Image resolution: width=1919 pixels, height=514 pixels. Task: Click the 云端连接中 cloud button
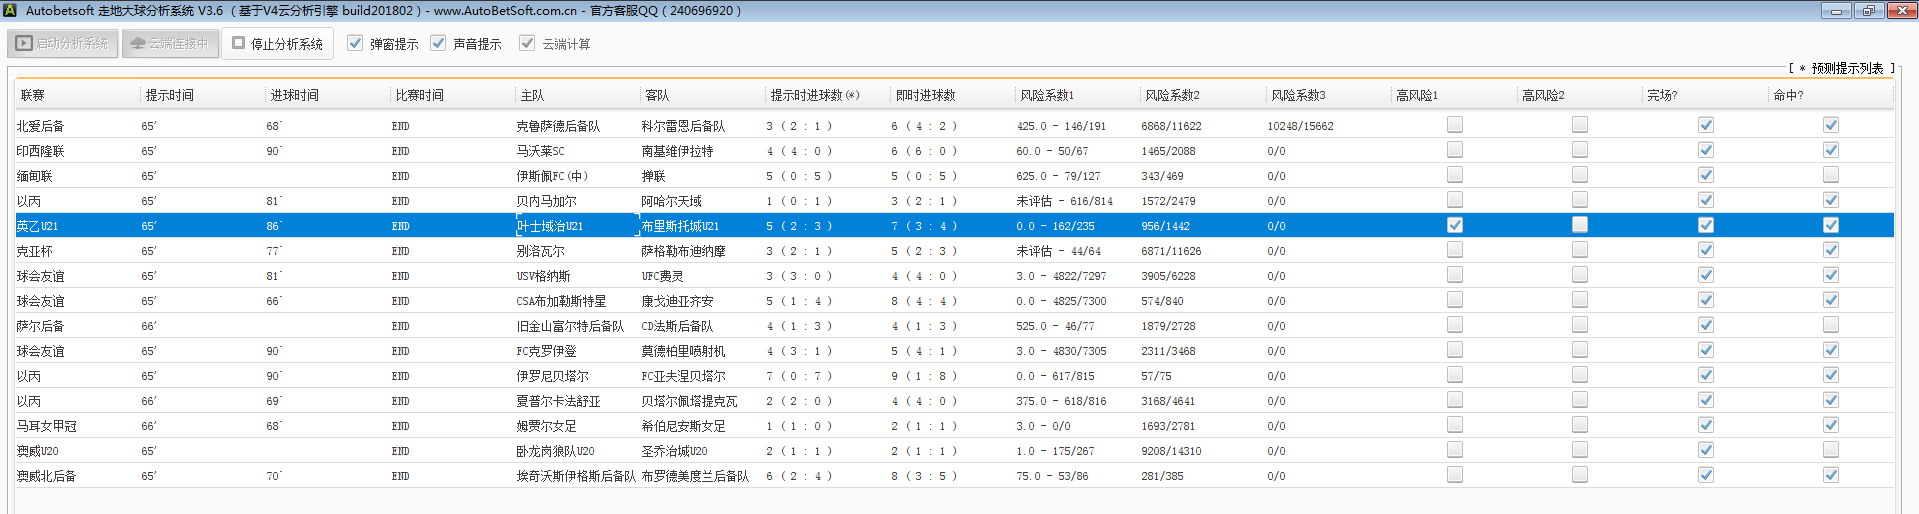pos(170,44)
